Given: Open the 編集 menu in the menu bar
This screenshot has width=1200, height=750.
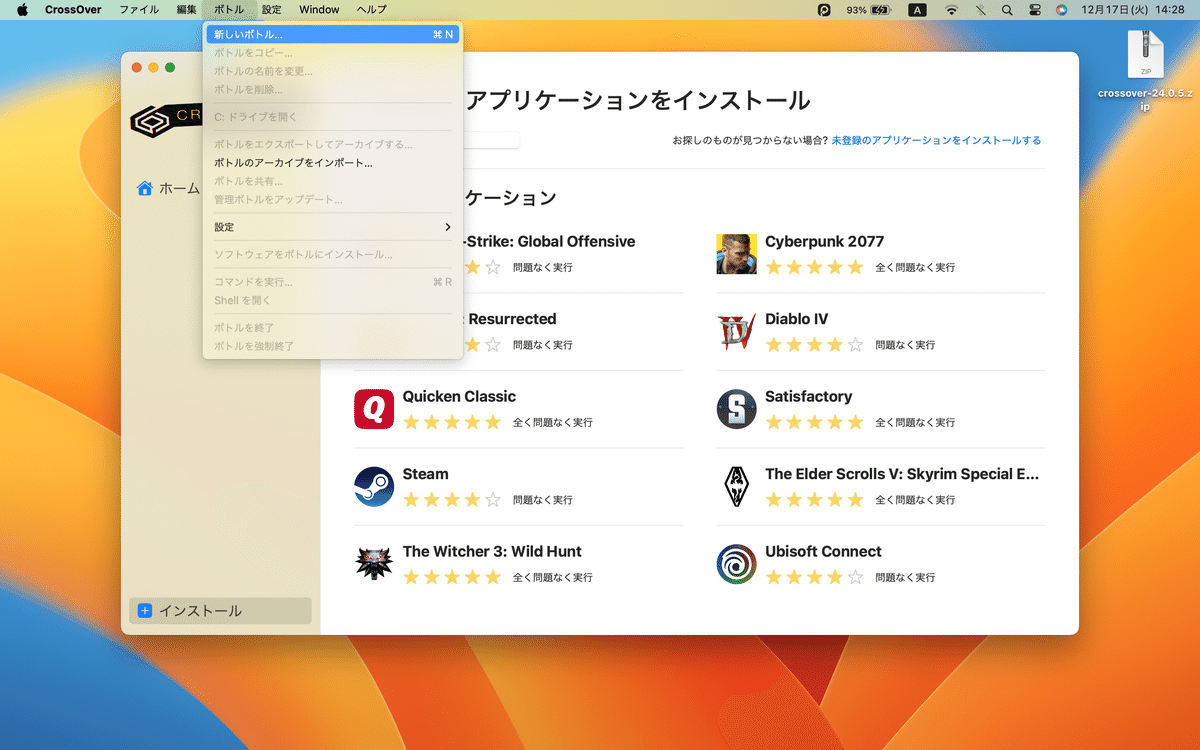Looking at the screenshot, I should point(186,10).
